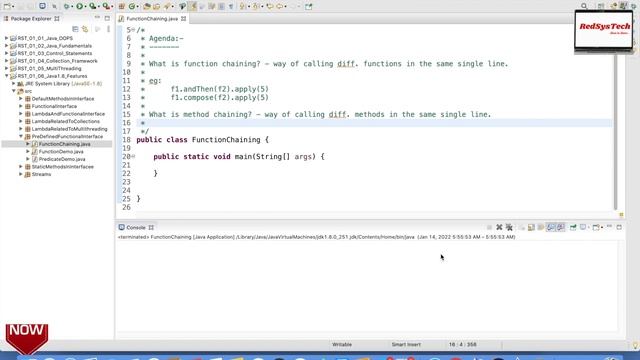The image size is (640, 360).
Task: Click Pin Console icon
Action: [x=573, y=227]
